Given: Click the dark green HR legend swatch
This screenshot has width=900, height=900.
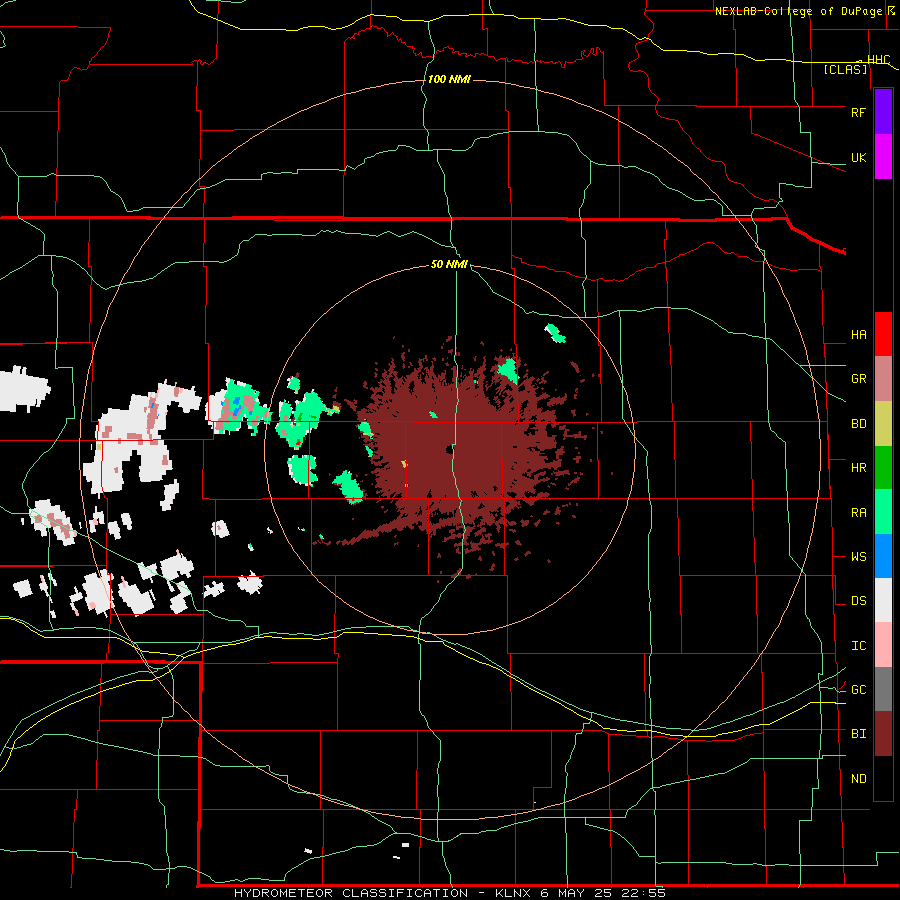Looking at the screenshot, I should coord(883,467).
